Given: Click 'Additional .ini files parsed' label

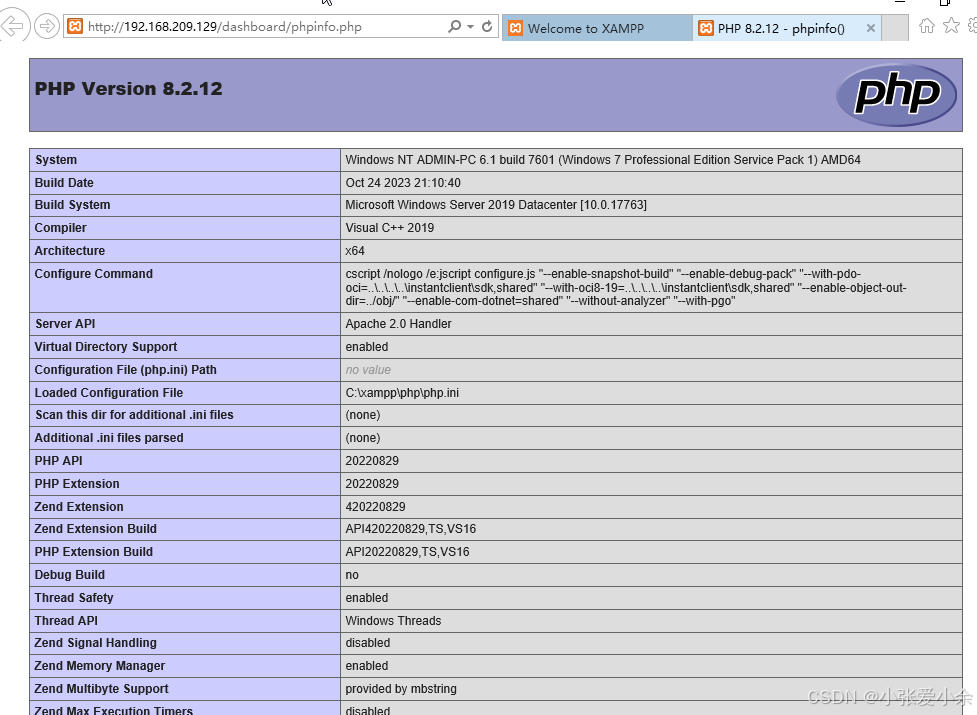Looking at the screenshot, I should (109, 437).
